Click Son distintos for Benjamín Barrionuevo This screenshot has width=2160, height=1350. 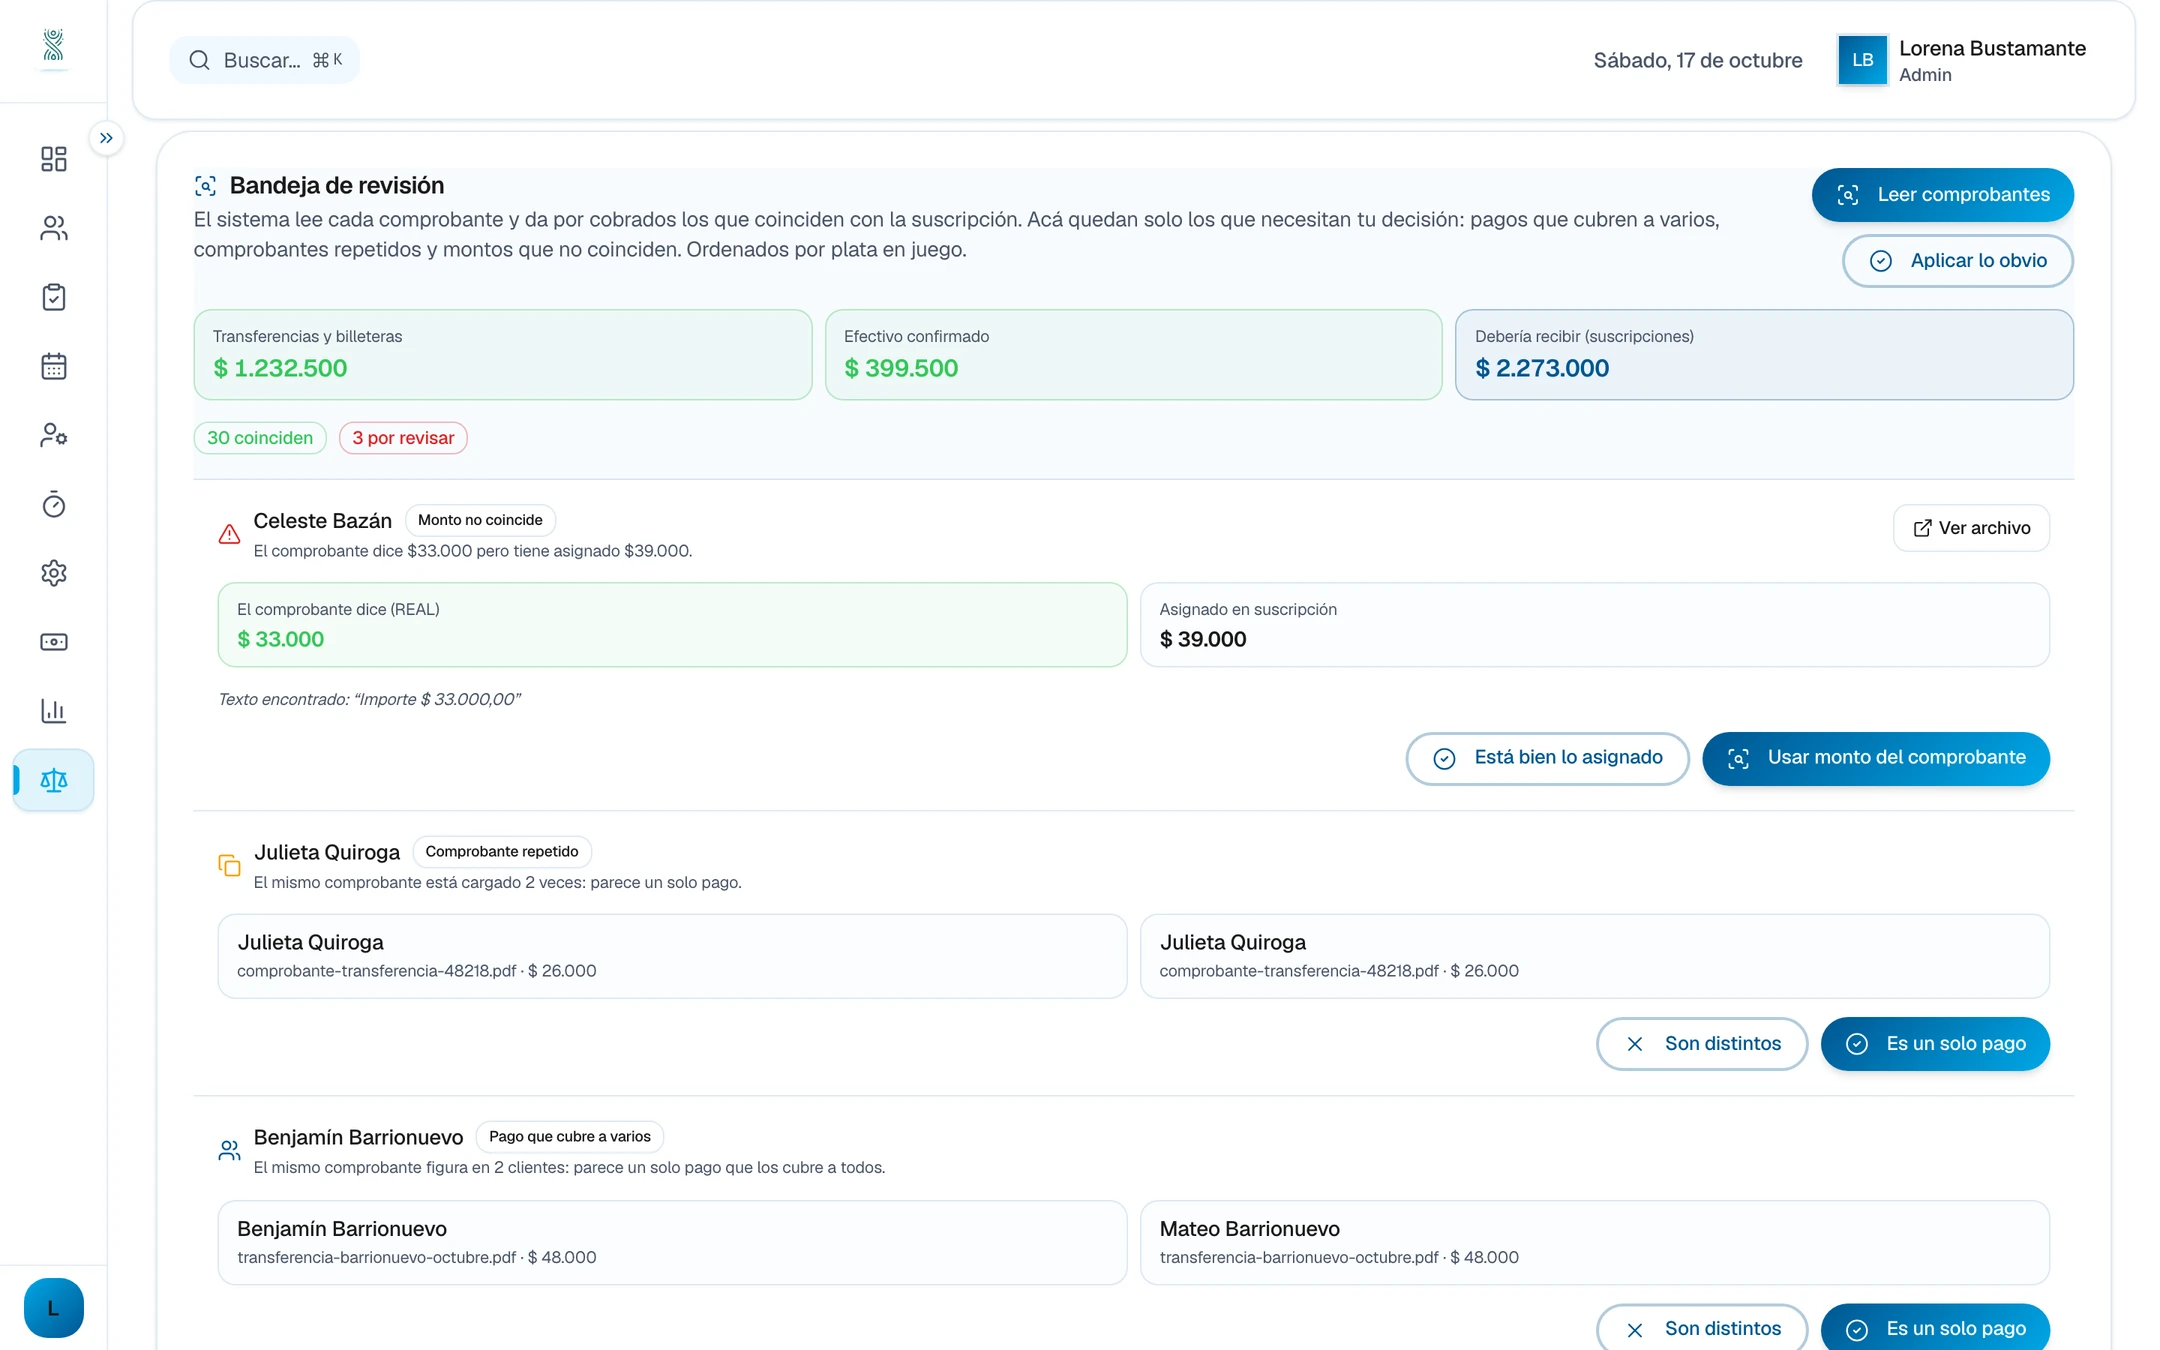click(1702, 1329)
